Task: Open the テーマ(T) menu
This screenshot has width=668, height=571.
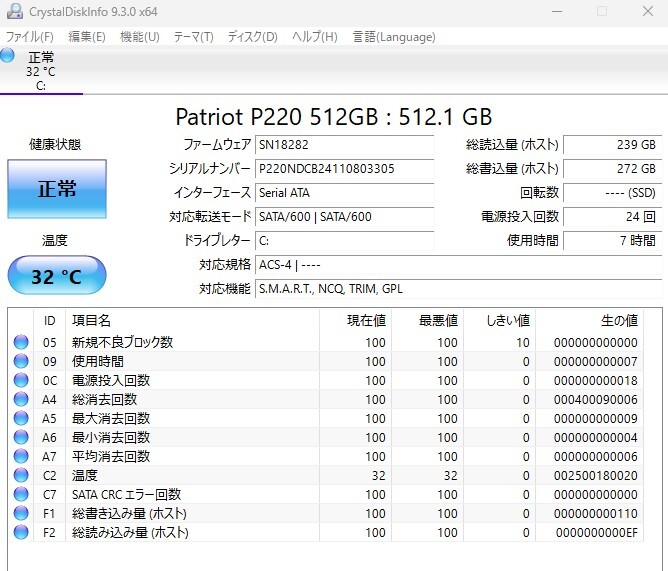Action: [x=193, y=37]
